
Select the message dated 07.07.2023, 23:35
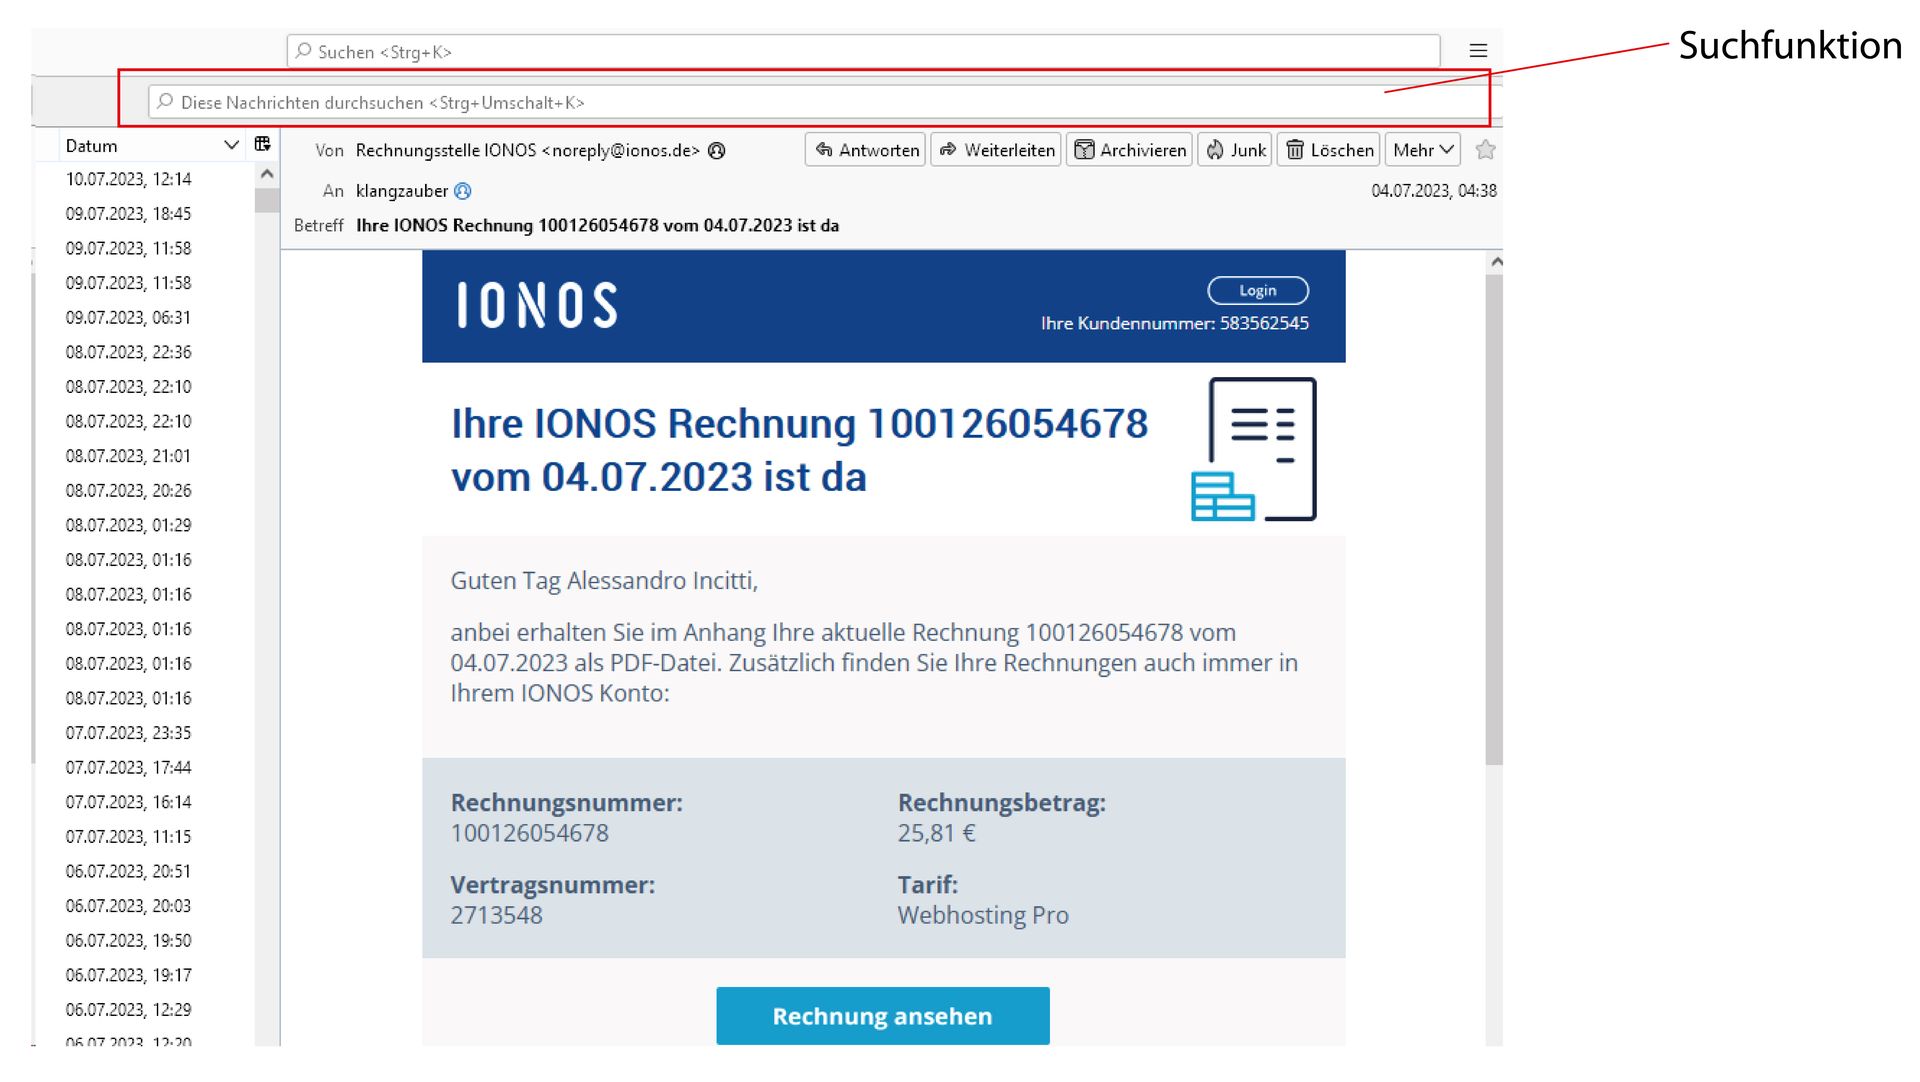[129, 733]
